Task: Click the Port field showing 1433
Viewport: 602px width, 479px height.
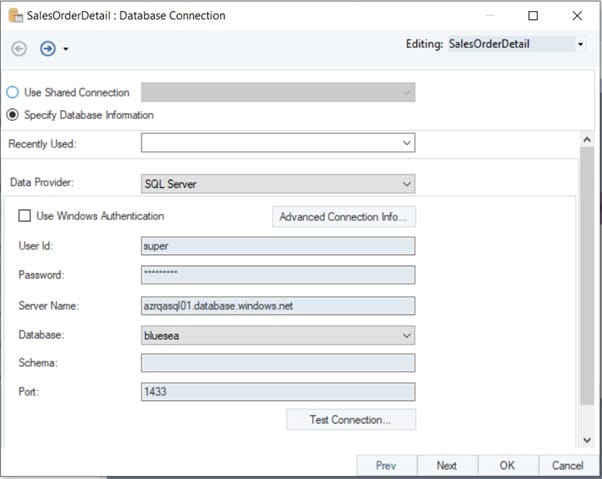Action: tap(278, 392)
